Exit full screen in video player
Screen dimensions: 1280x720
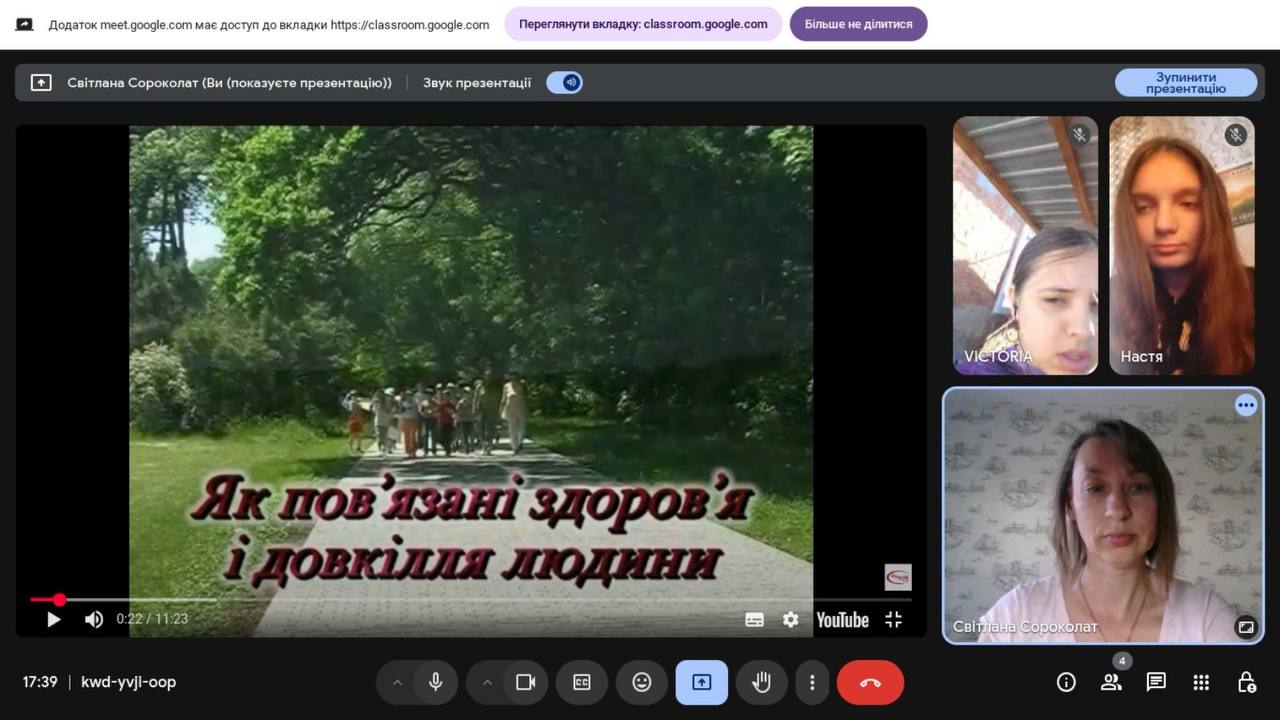pyautogui.click(x=894, y=620)
